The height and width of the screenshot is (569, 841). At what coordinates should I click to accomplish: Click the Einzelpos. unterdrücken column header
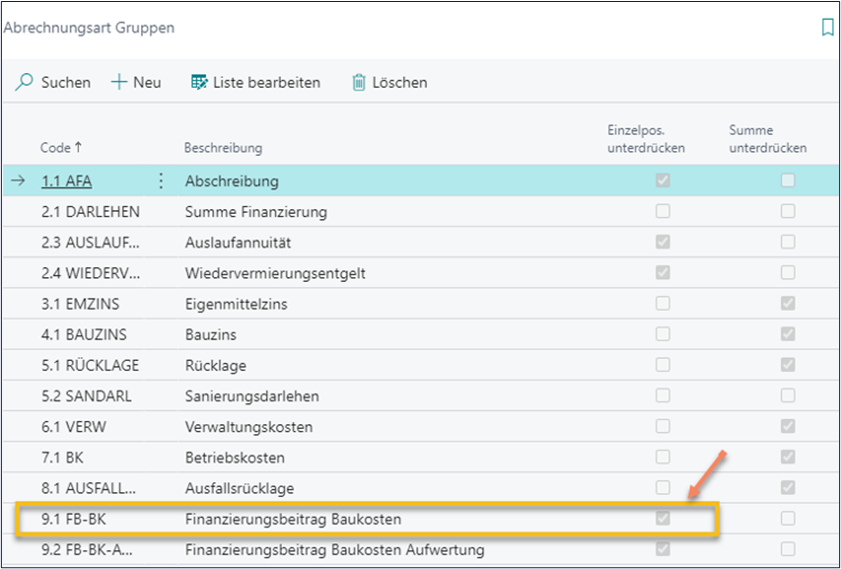(x=646, y=139)
